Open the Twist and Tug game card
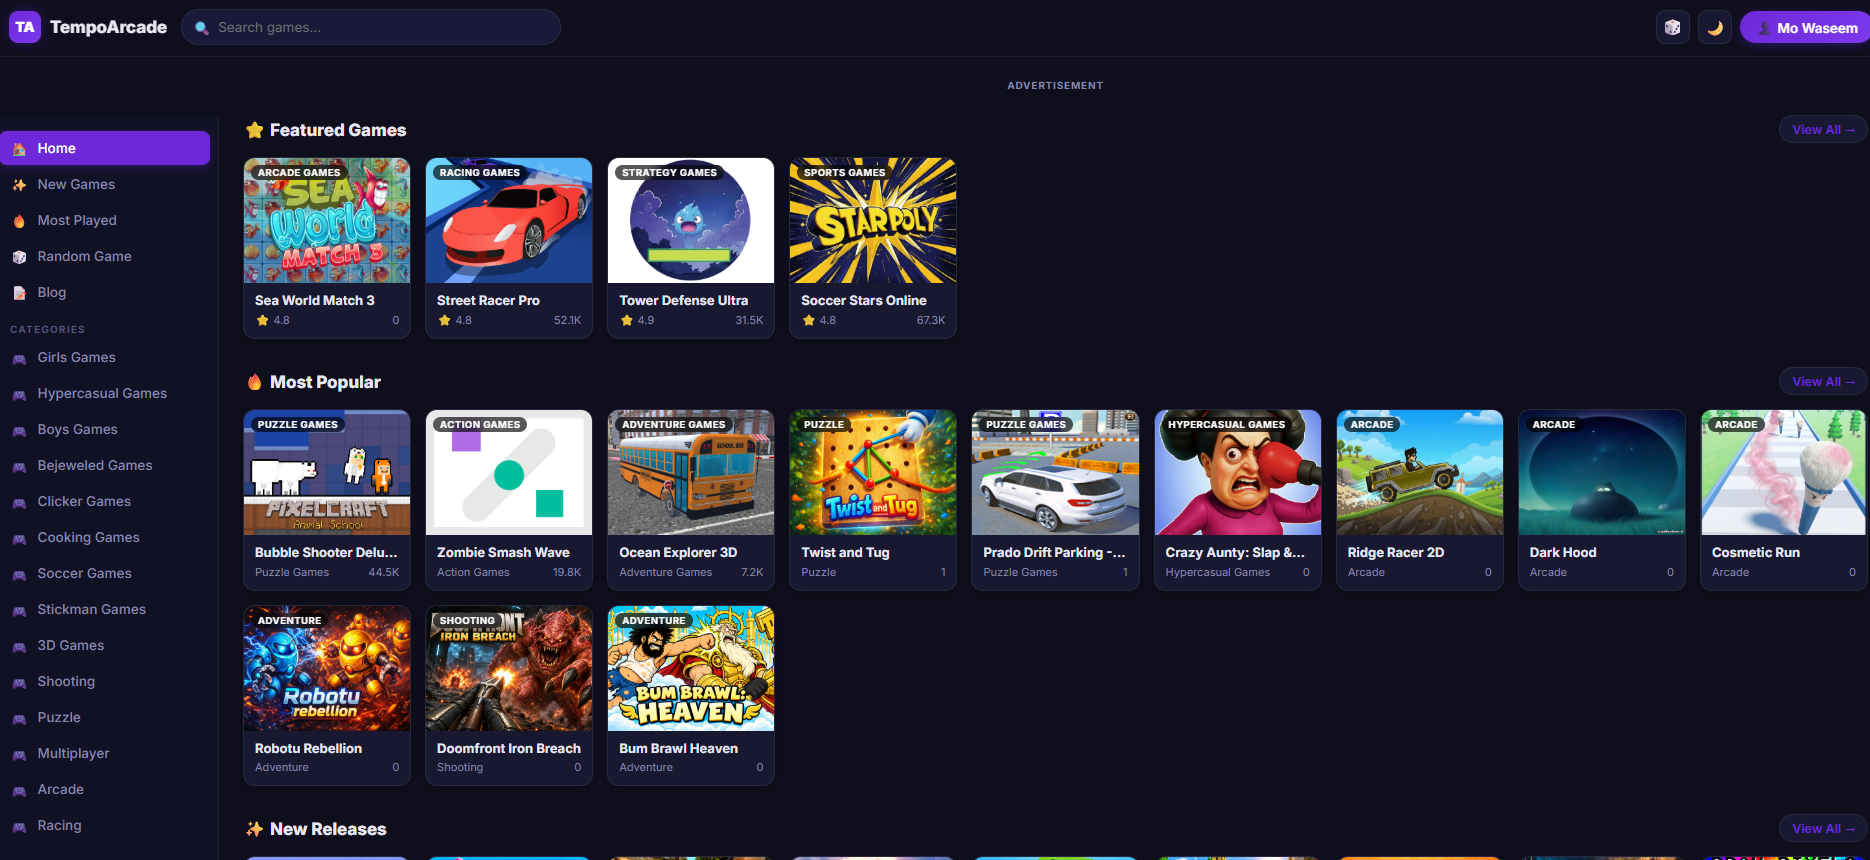1870x860 pixels. 873,500
